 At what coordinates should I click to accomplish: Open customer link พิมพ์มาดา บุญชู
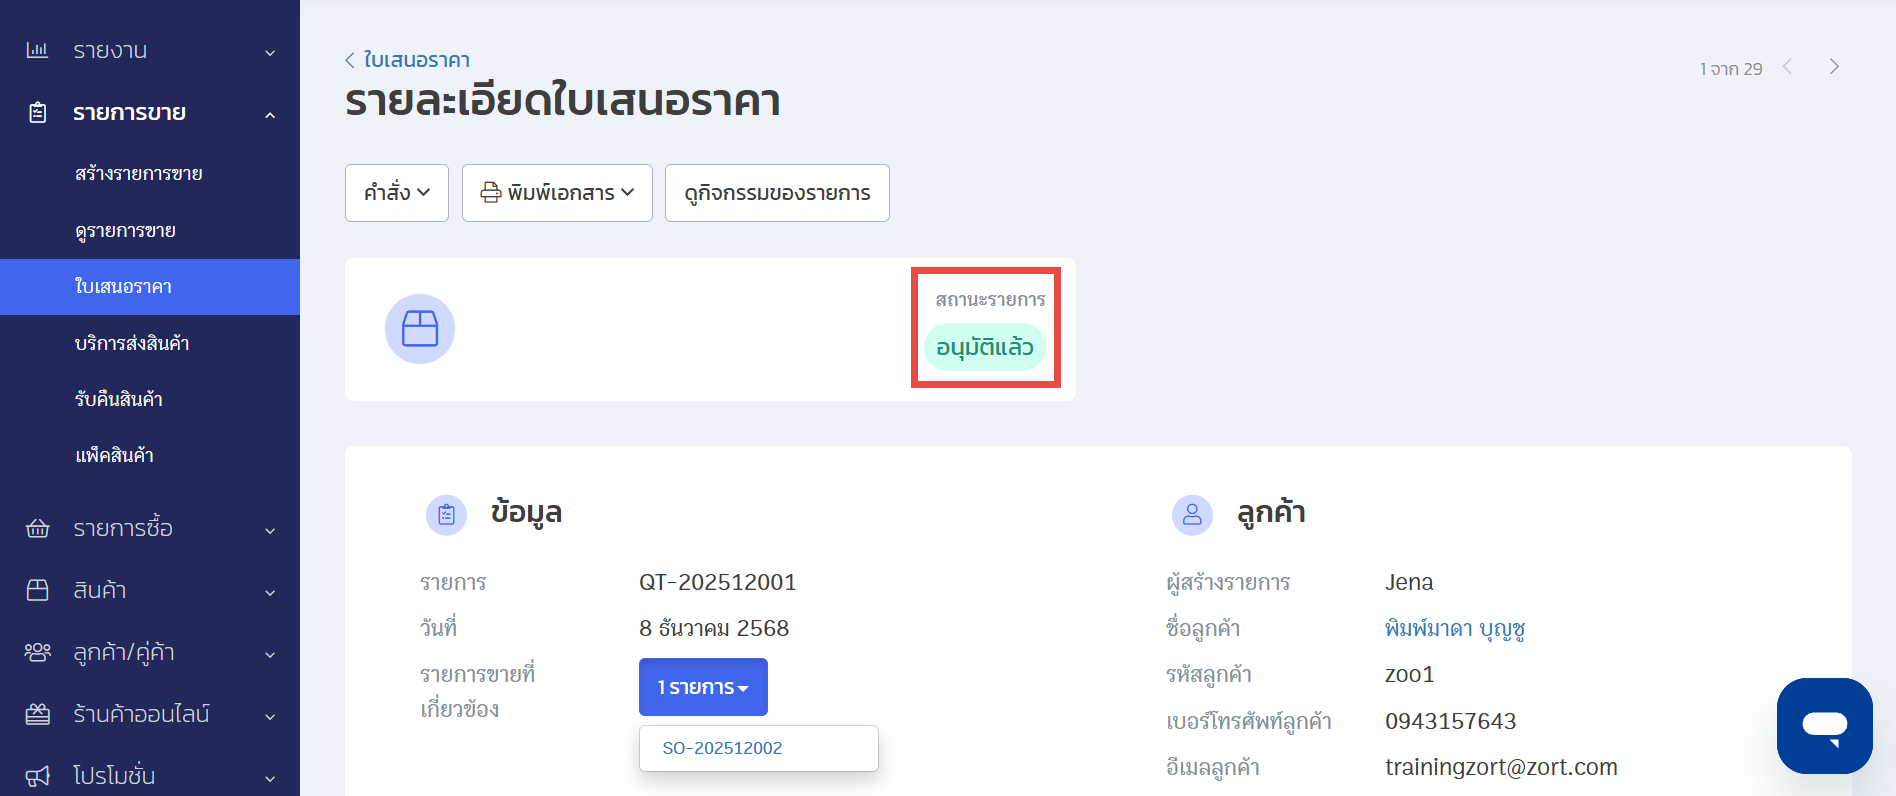[1454, 629]
